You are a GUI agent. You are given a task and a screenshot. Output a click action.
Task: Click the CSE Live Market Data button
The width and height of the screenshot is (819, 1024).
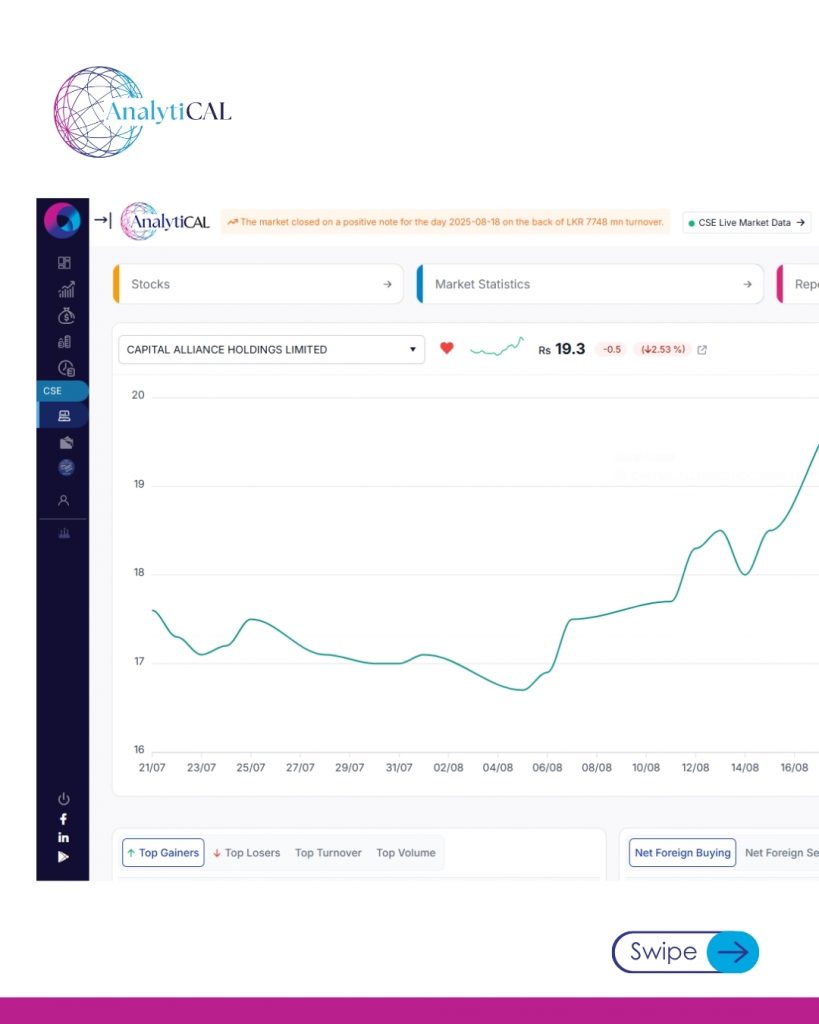coord(747,223)
